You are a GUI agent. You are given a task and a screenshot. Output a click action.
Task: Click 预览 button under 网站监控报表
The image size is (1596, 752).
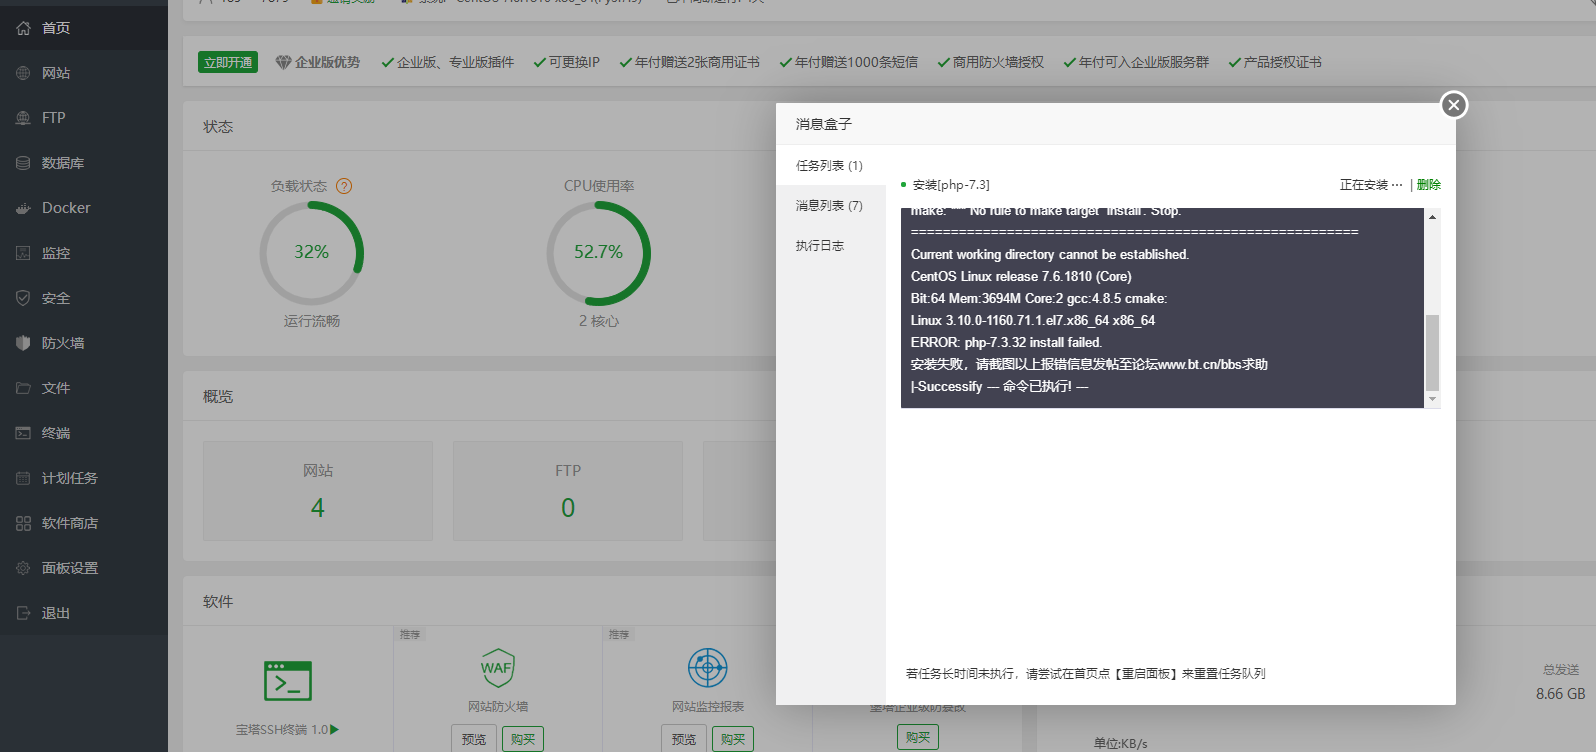click(x=684, y=739)
